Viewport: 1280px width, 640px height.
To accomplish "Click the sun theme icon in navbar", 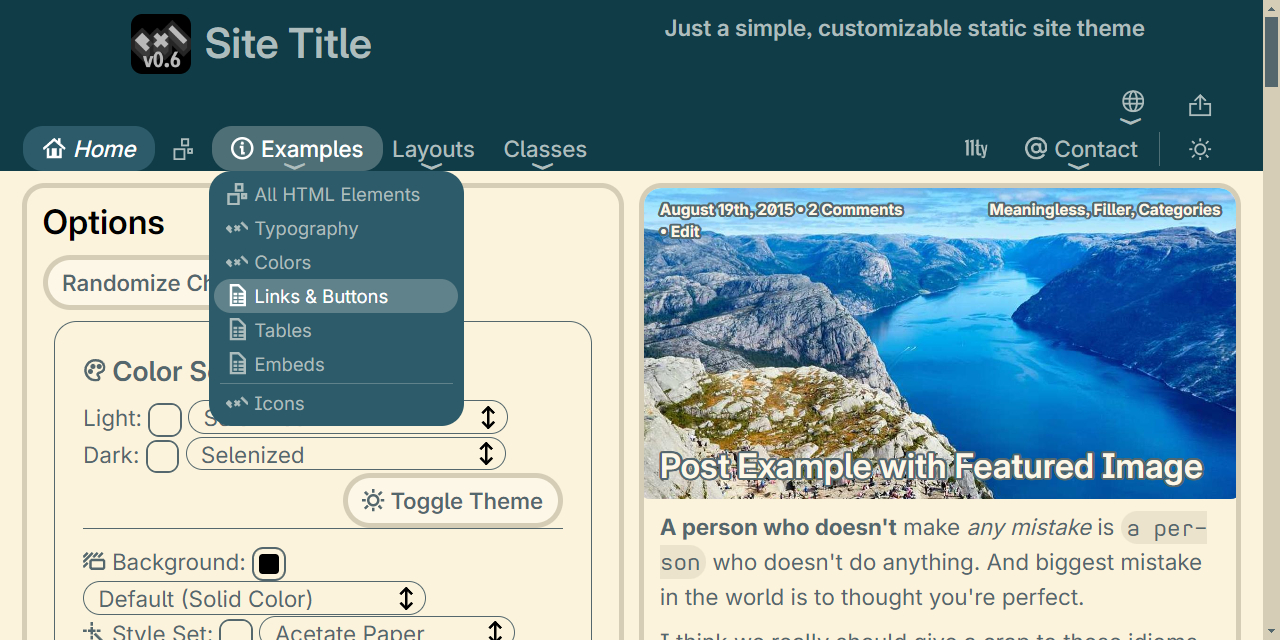I will click(1200, 150).
